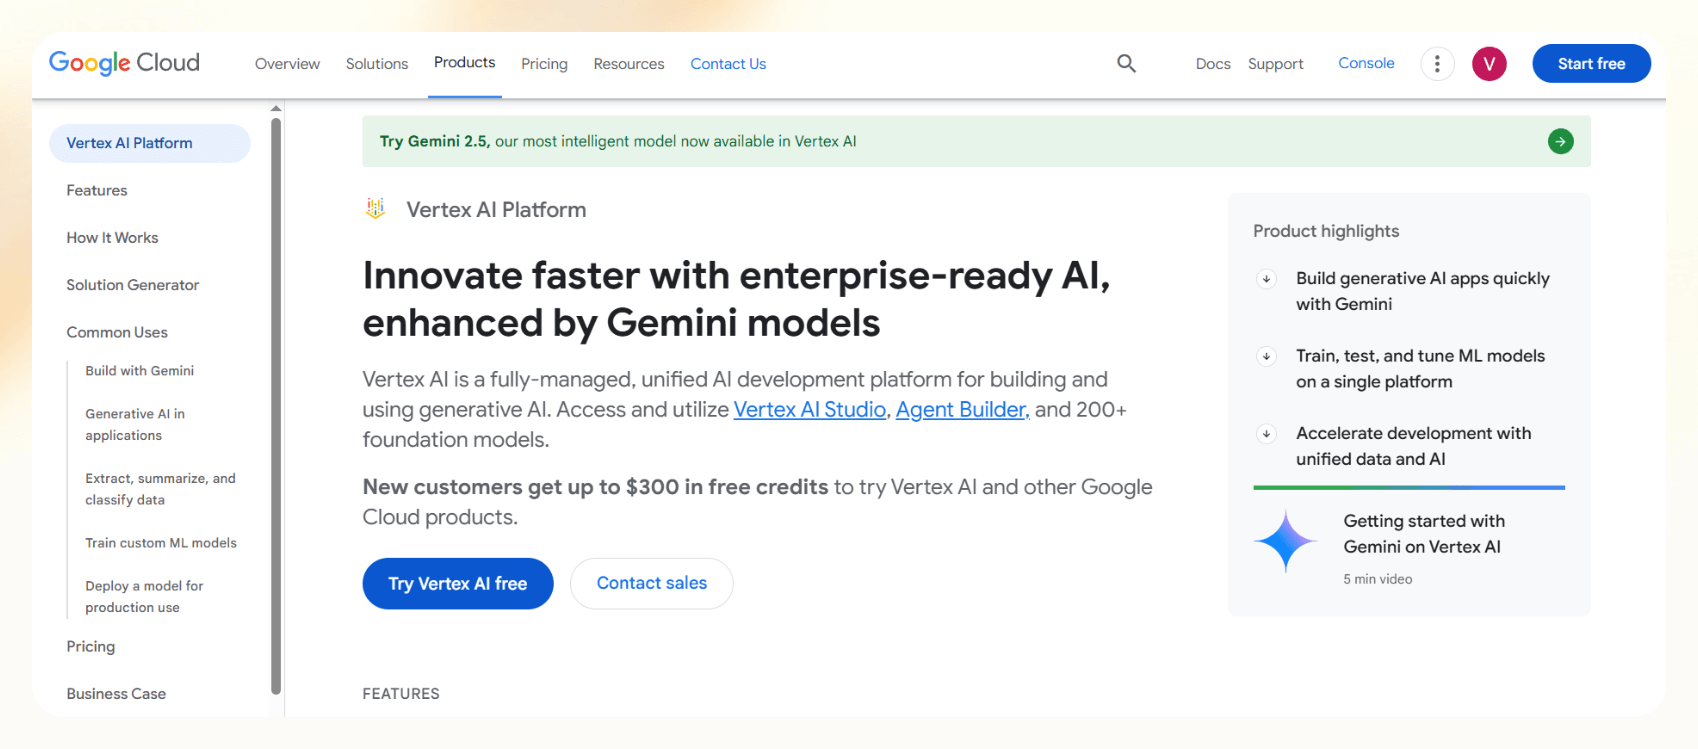The width and height of the screenshot is (1698, 749).
Task: Open 'Generative AI in applications' sidebar item
Action: tap(135, 424)
